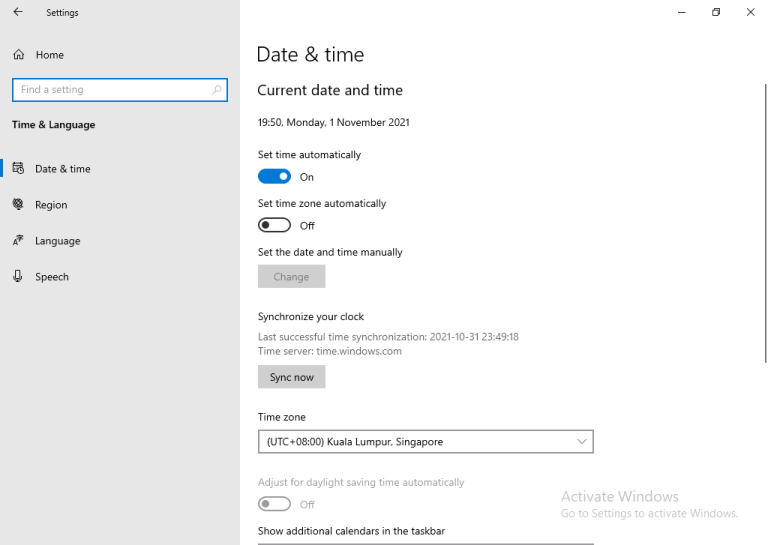
Task: Open the Region settings page
Action: tap(51, 205)
